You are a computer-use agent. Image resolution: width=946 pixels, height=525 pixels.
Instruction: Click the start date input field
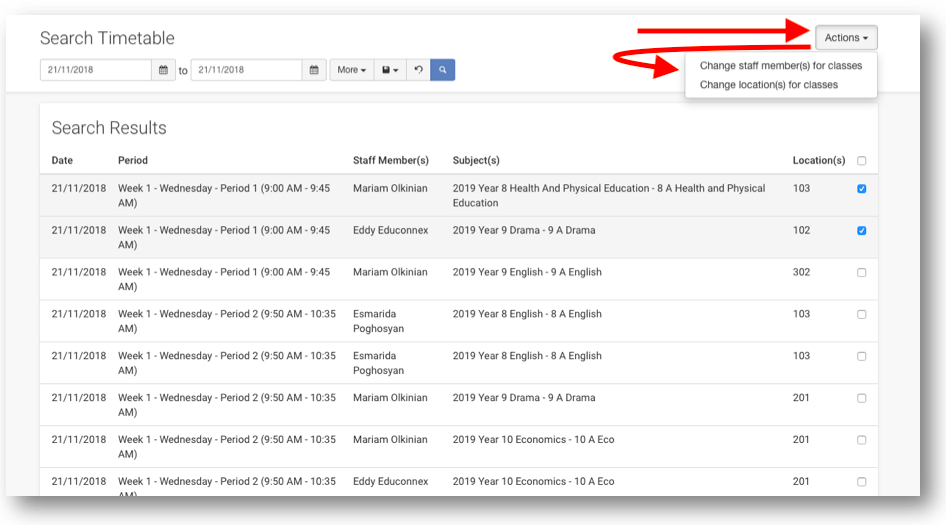[96, 70]
